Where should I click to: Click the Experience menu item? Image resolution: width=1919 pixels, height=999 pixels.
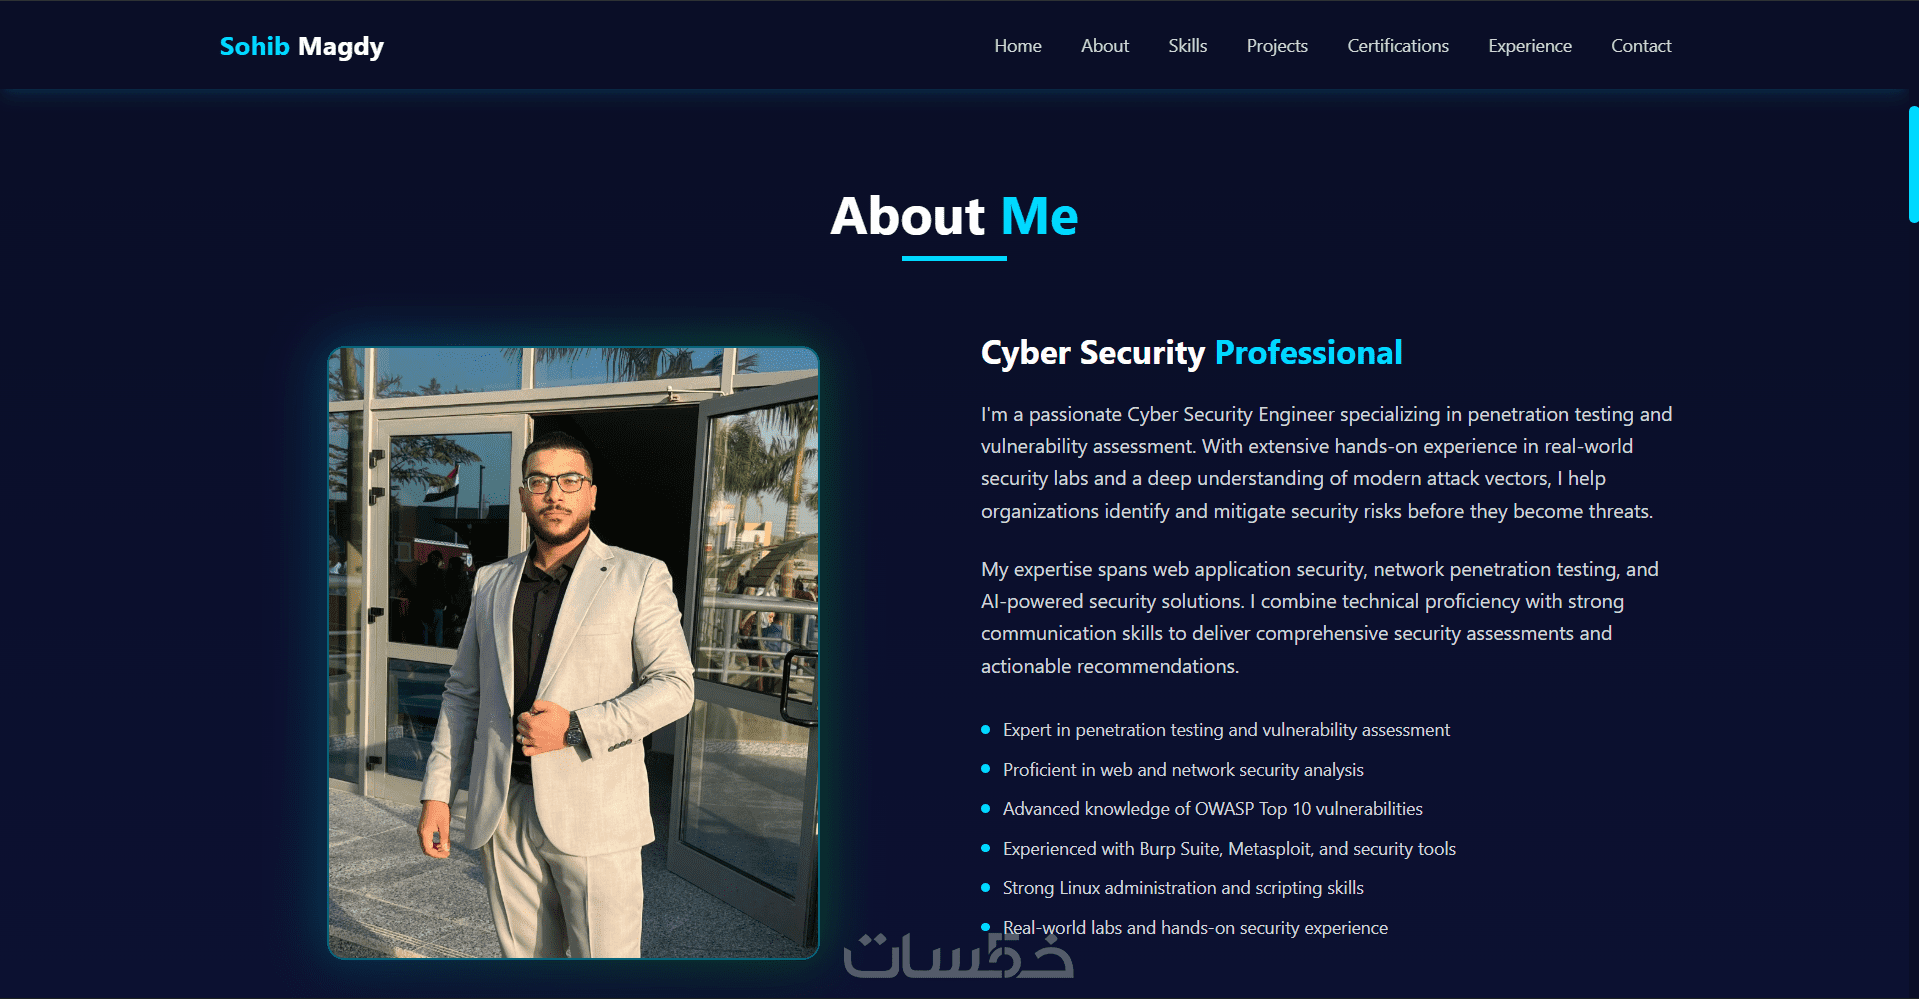click(x=1529, y=46)
